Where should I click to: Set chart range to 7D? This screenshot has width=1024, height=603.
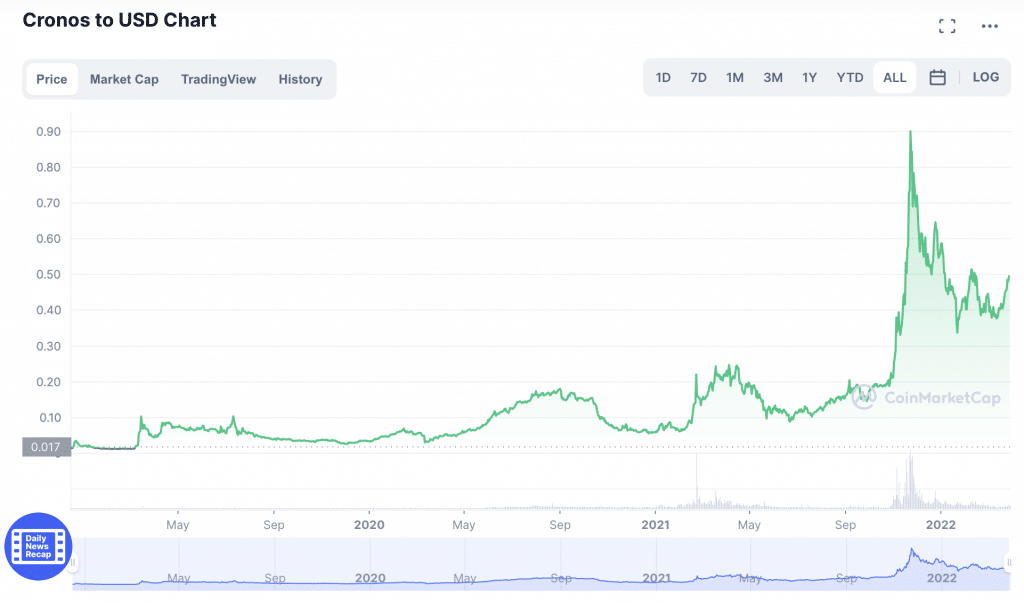click(x=698, y=77)
